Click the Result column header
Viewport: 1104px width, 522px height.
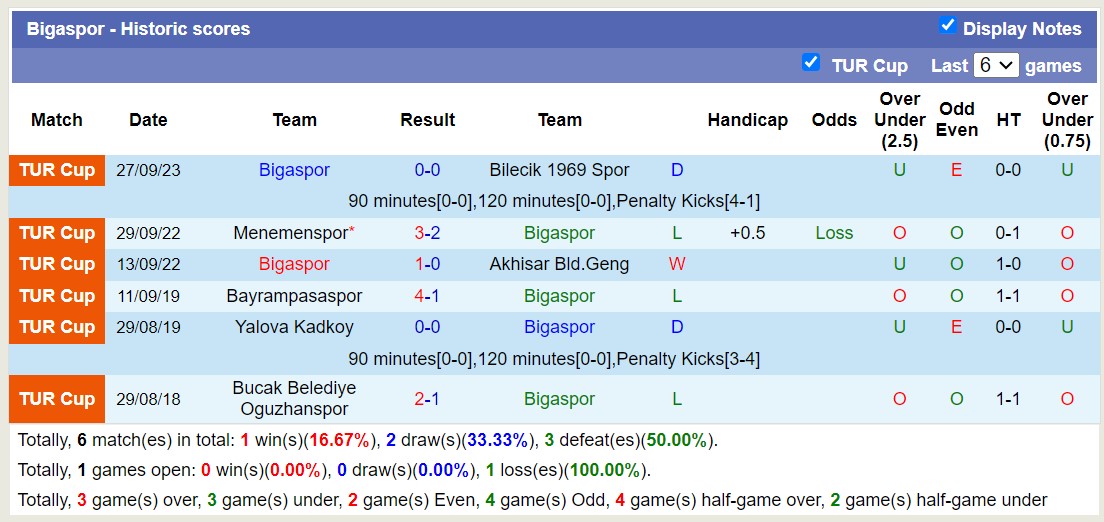(427, 120)
